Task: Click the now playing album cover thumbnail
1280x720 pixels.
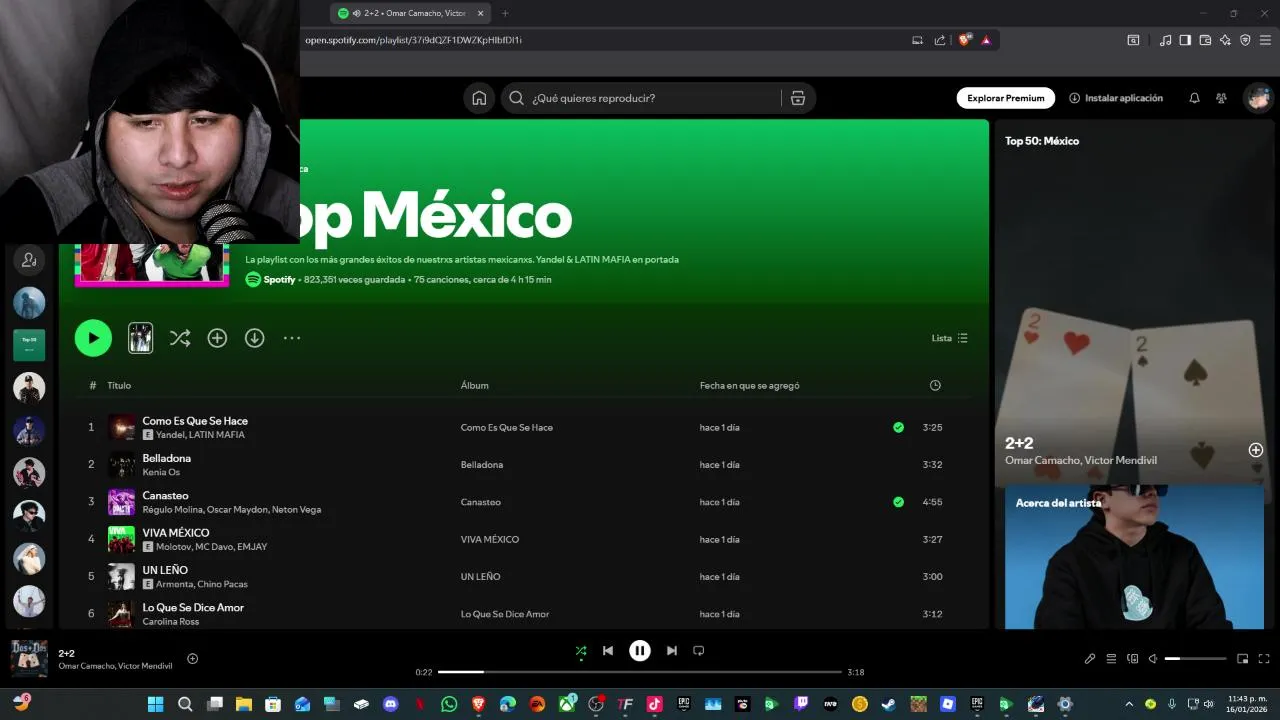Action: (x=29, y=659)
